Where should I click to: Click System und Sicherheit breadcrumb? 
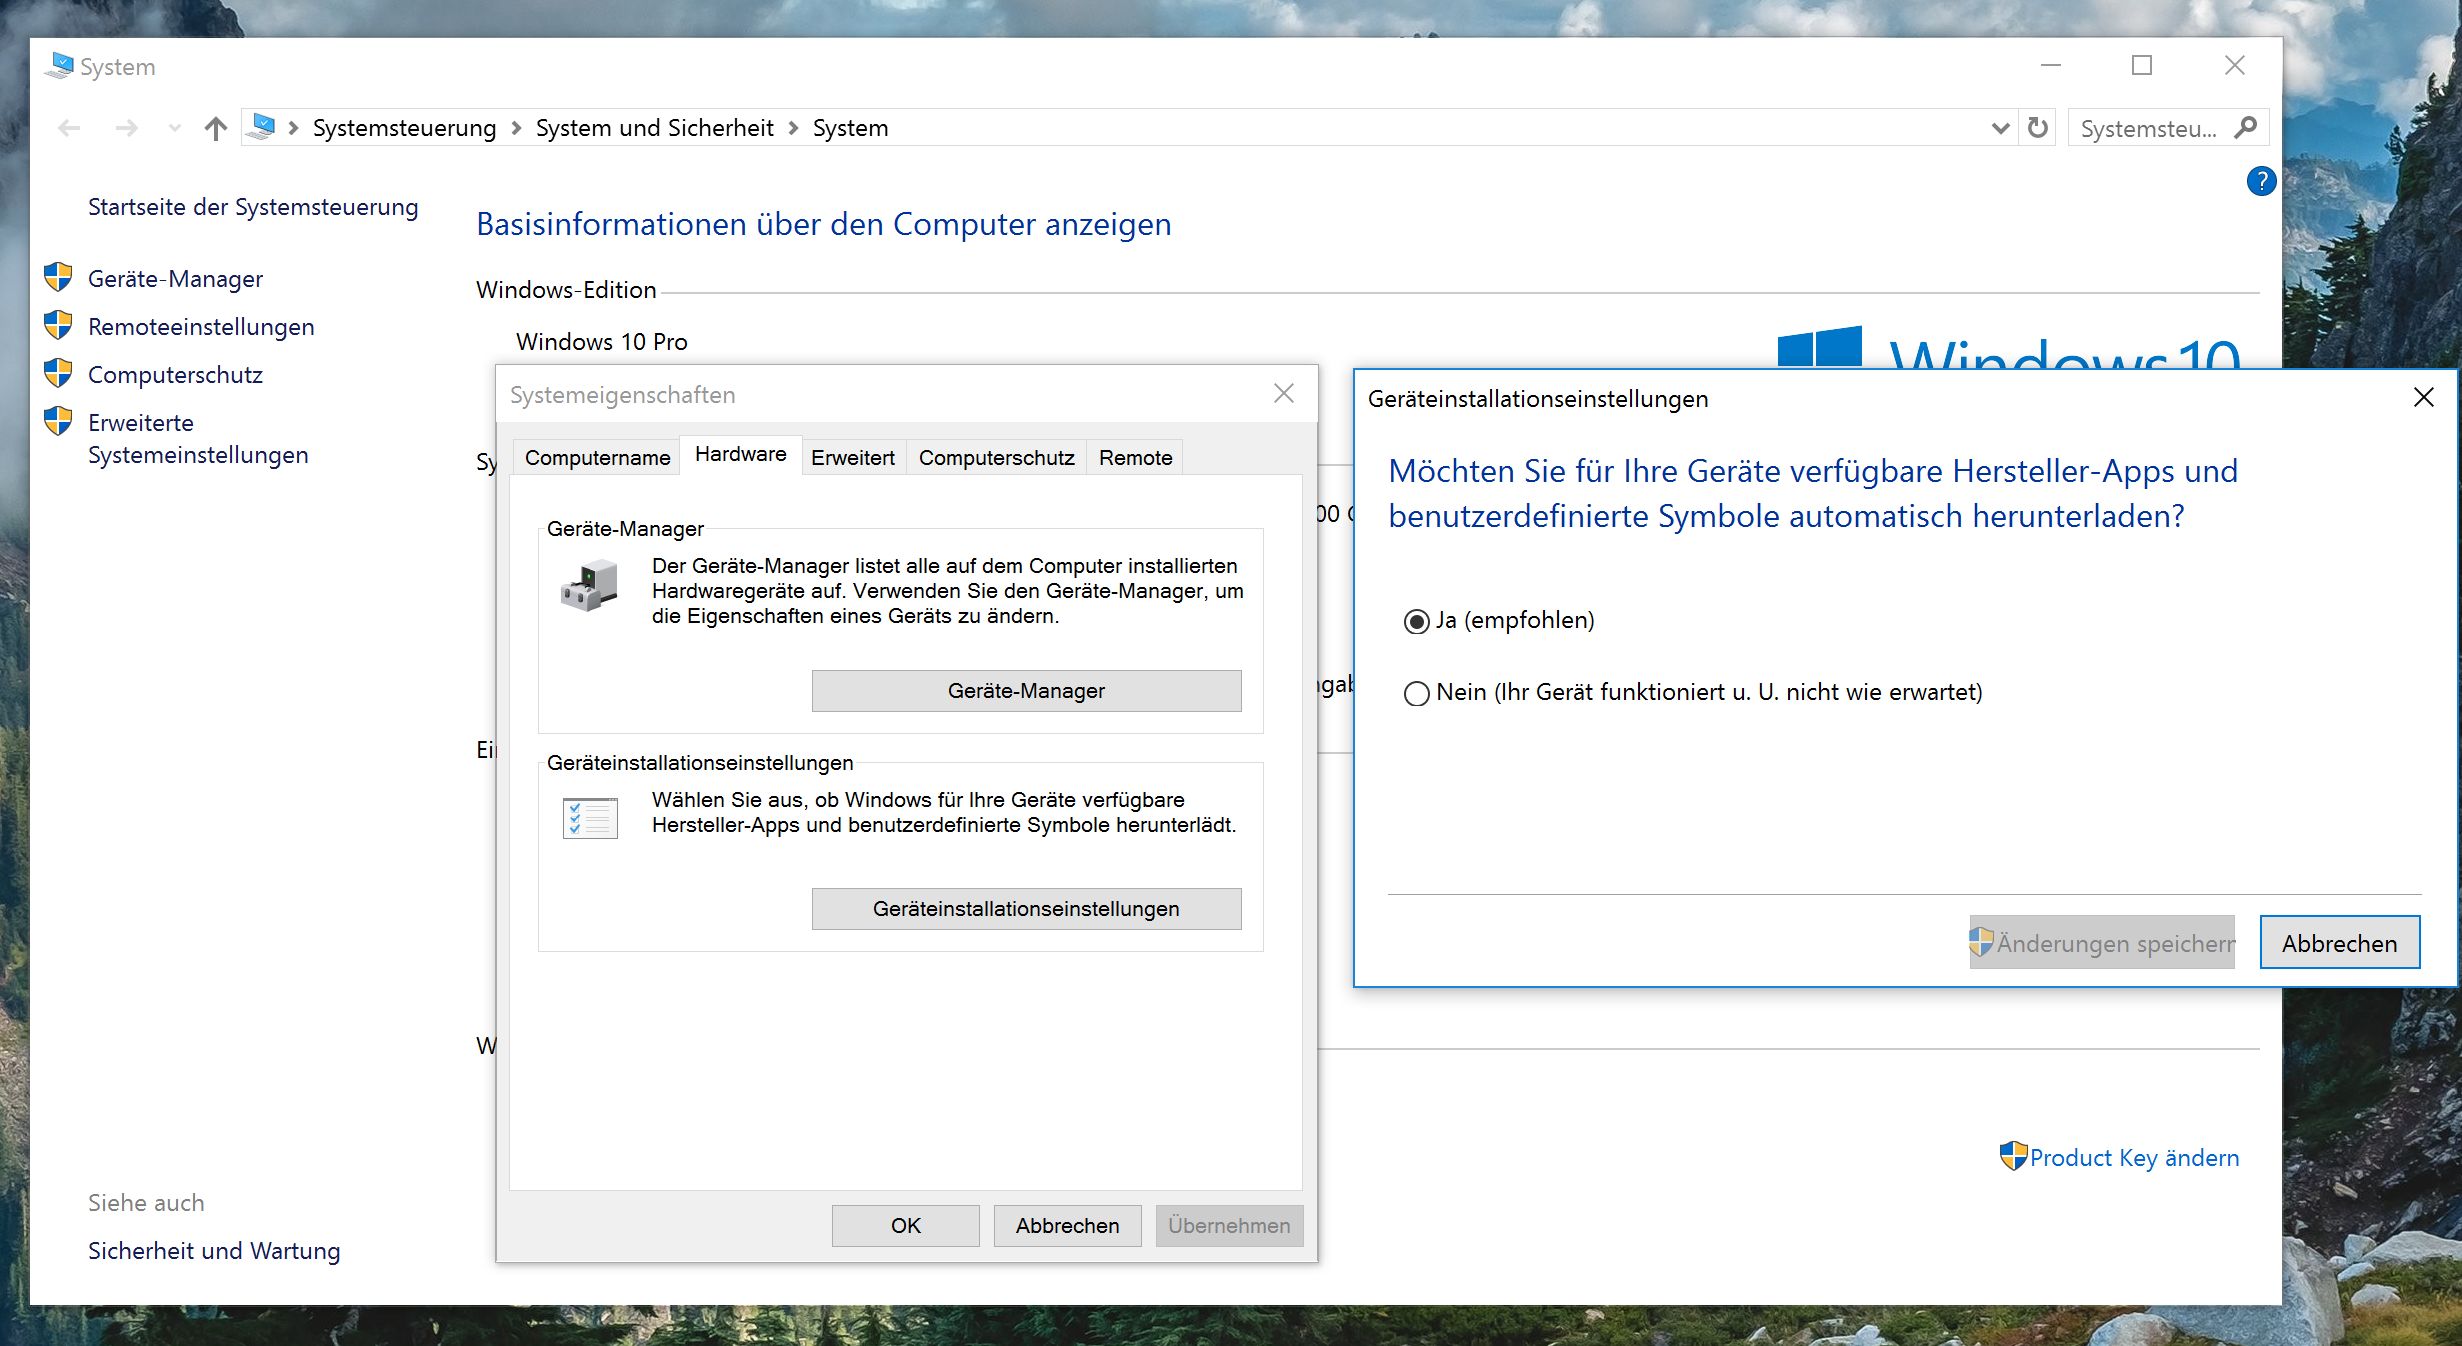click(654, 128)
